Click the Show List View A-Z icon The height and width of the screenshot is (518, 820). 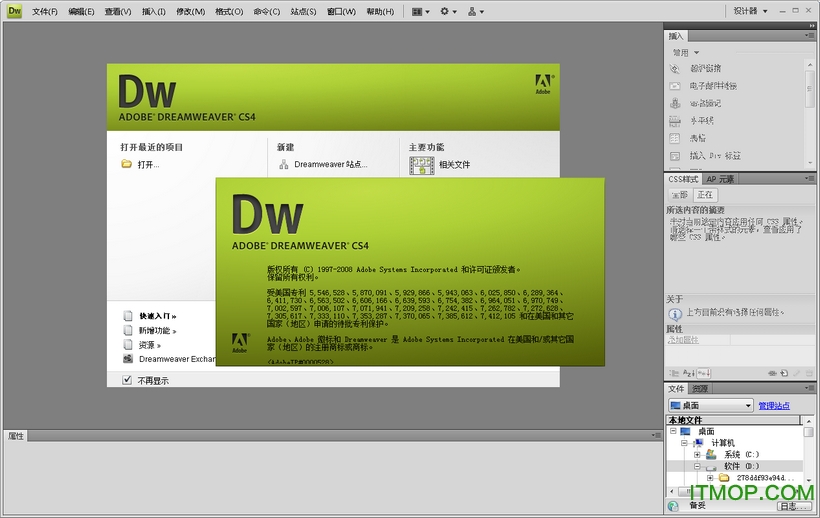tap(689, 373)
